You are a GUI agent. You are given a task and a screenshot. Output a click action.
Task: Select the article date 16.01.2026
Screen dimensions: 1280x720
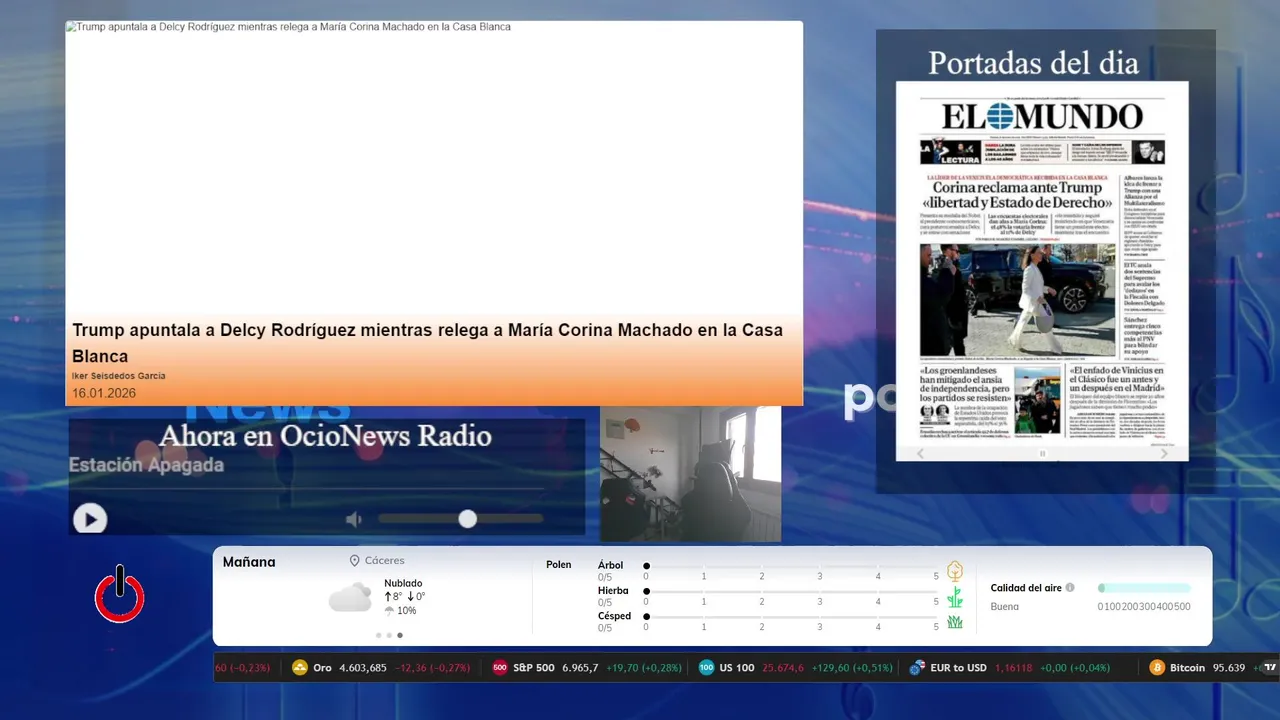point(104,393)
